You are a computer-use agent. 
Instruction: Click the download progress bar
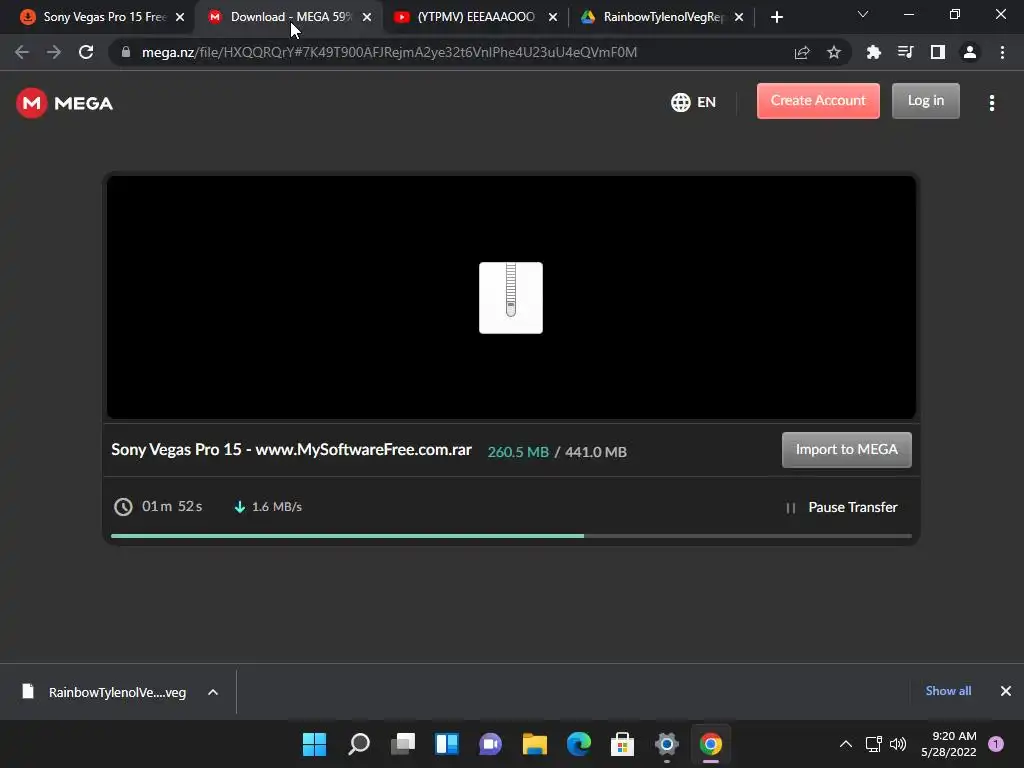click(x=511, y=536)
